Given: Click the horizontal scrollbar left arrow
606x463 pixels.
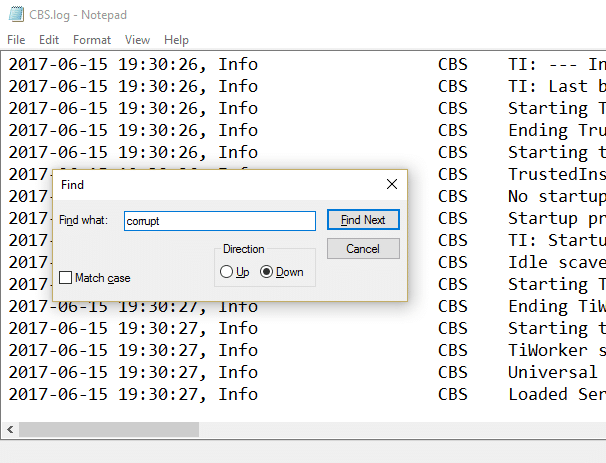Looking at the screenshot, I should pyautogui.click(x=10, y=429).
